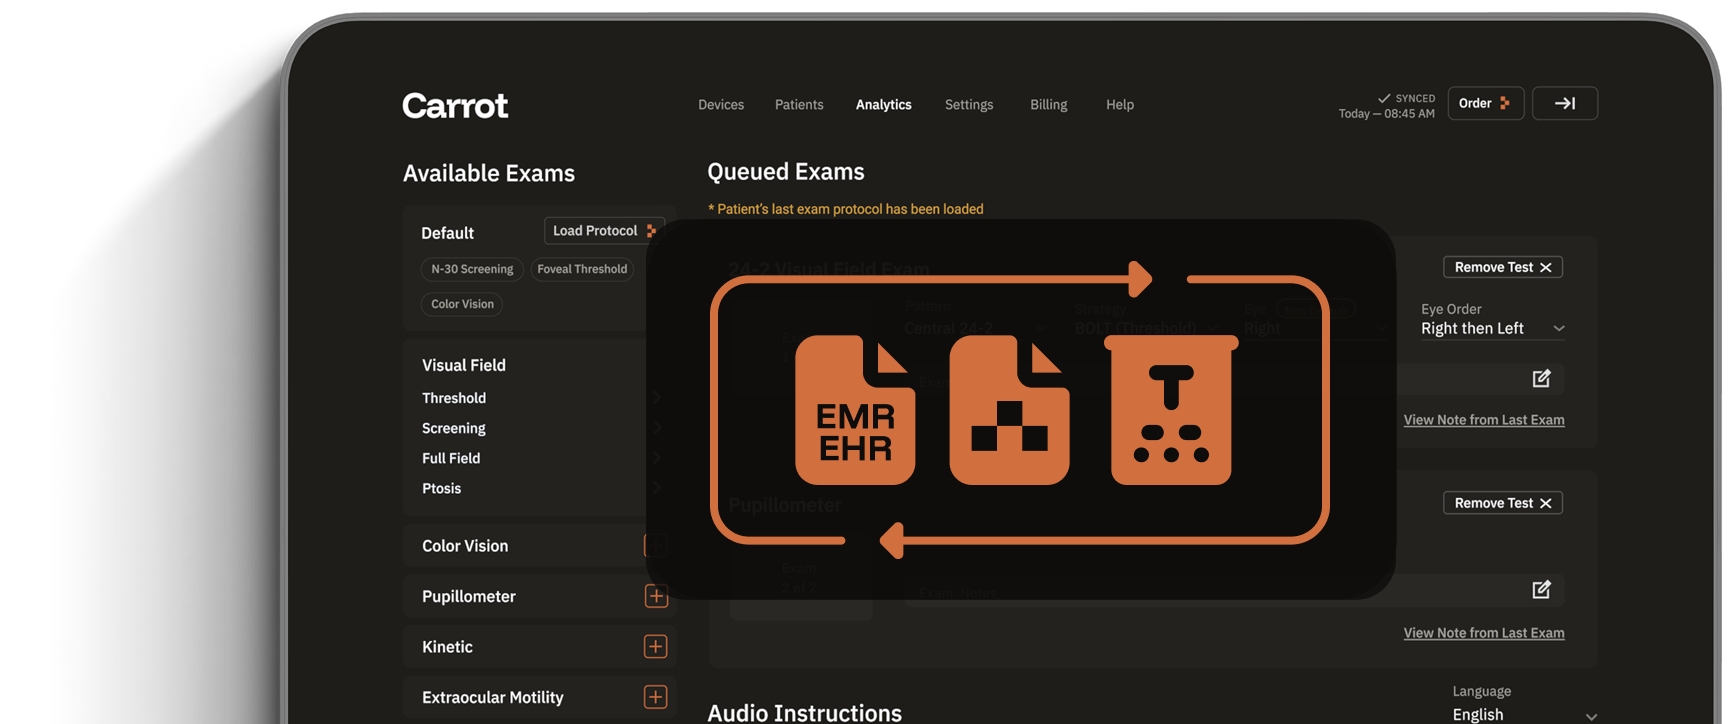Open the edit note icon for the Pupillometer exam

click(x=1541, y=590)
